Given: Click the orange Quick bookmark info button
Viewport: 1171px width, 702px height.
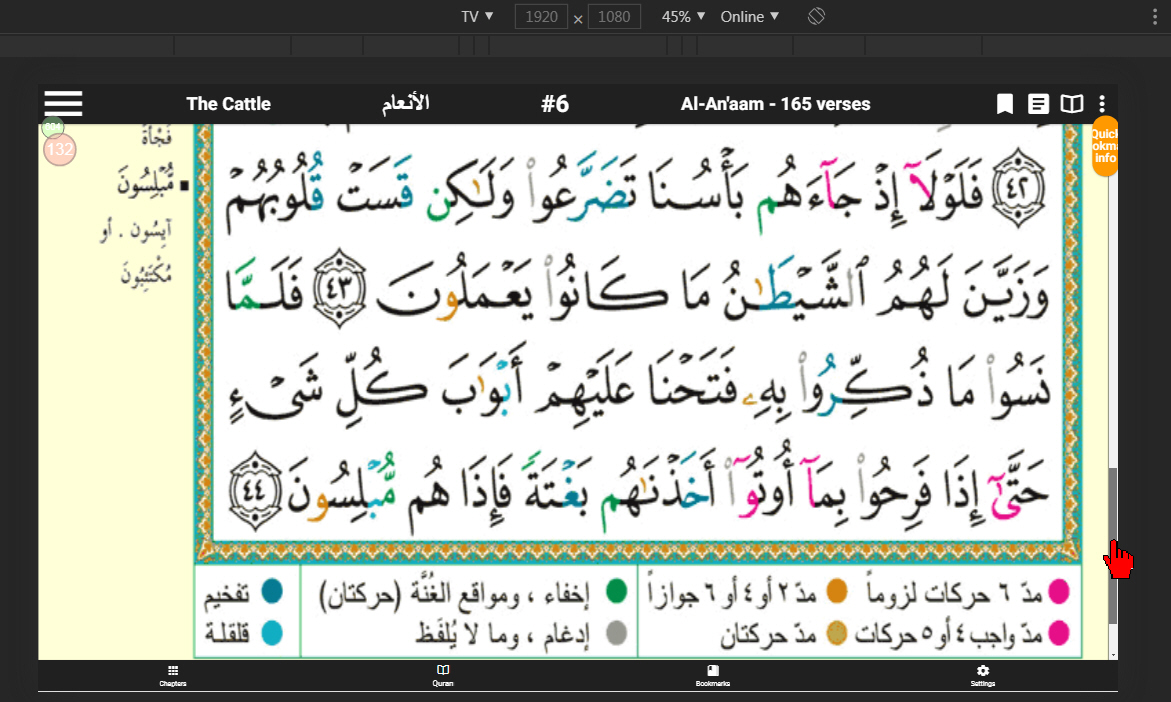Looking at the screenshot, I should (x=1104, y=146).
